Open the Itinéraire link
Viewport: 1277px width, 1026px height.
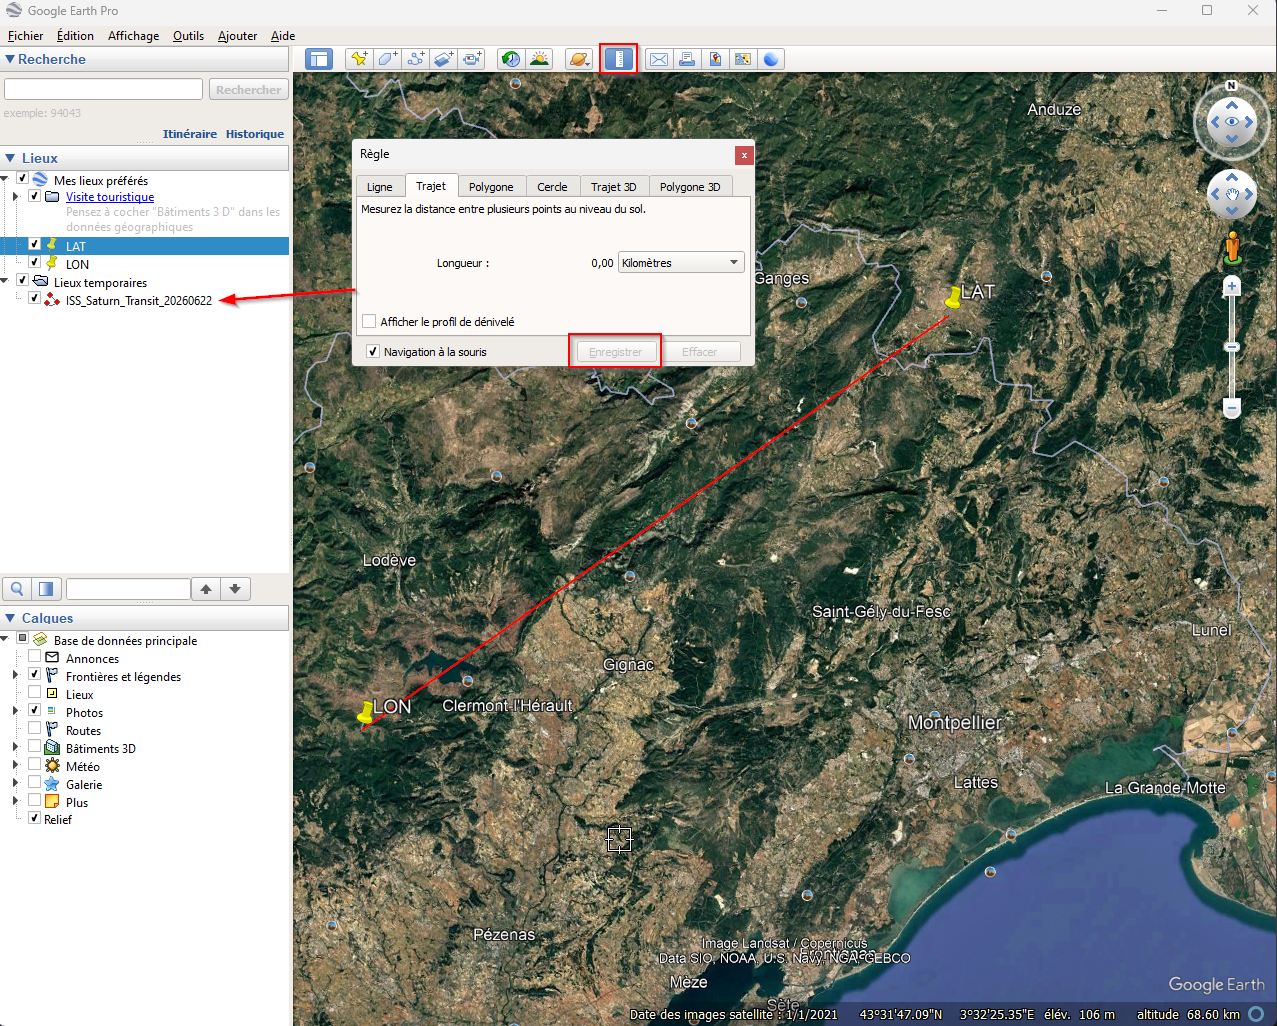(x=190, y=134)
